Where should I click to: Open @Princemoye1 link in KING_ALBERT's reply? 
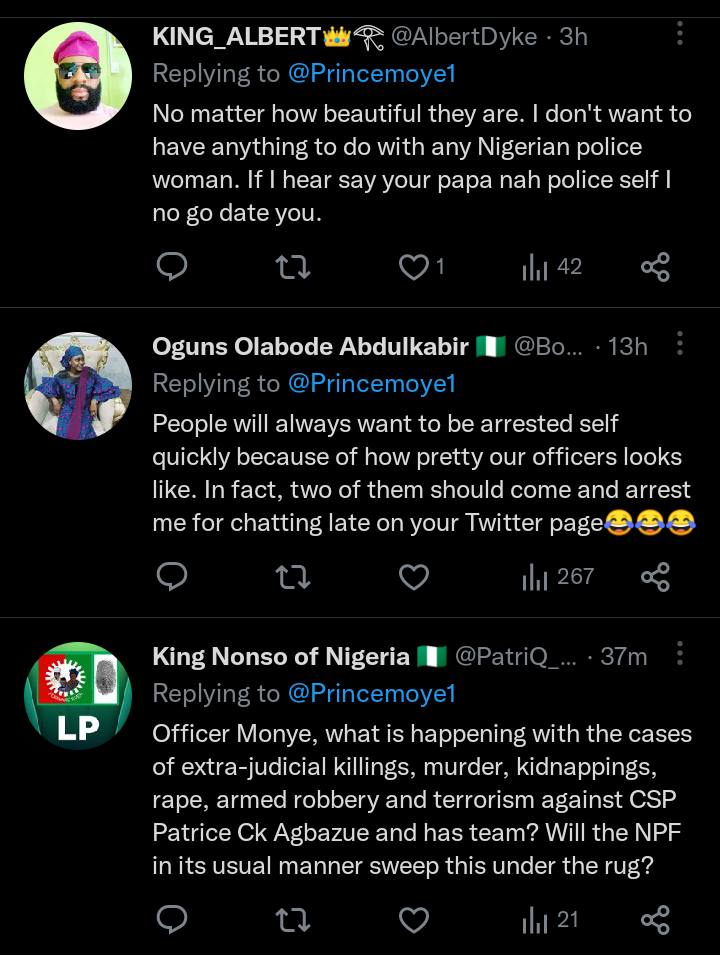coord(372,73)
